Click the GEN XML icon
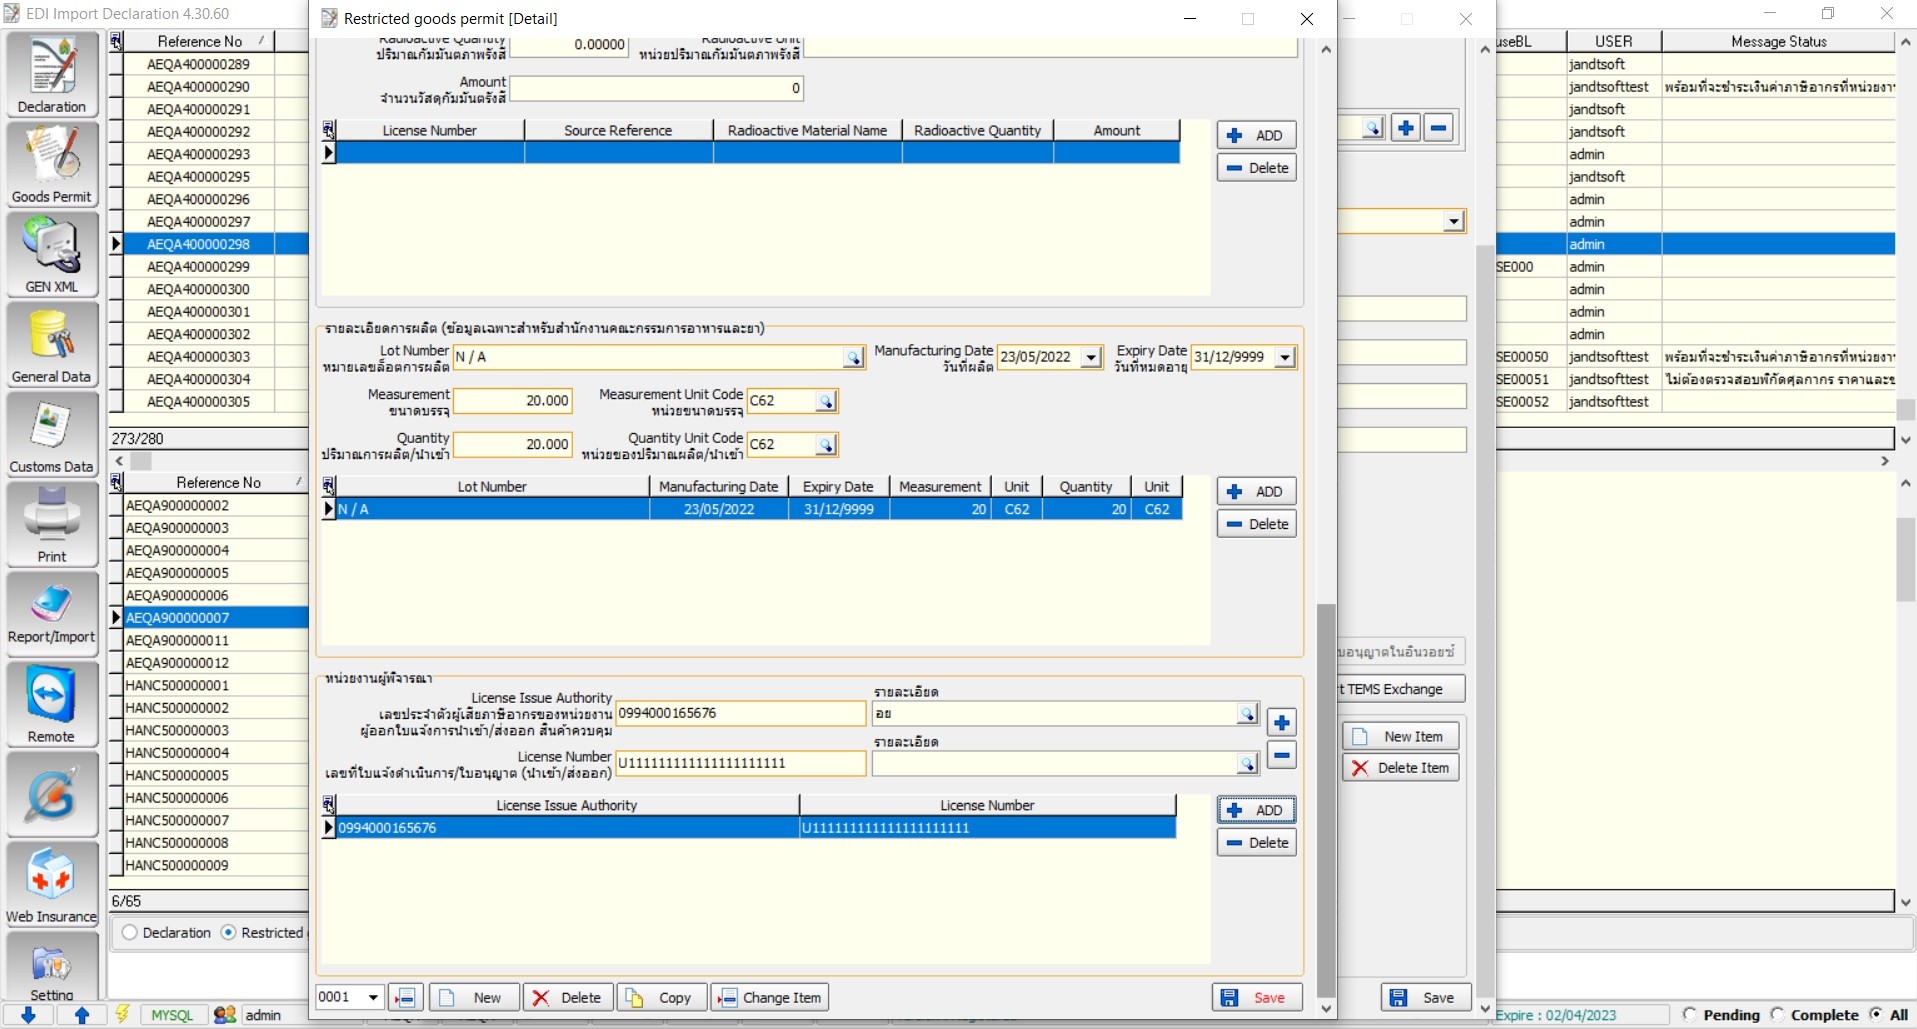This screenshot has width=1917, height=1029. click(52, 255)
